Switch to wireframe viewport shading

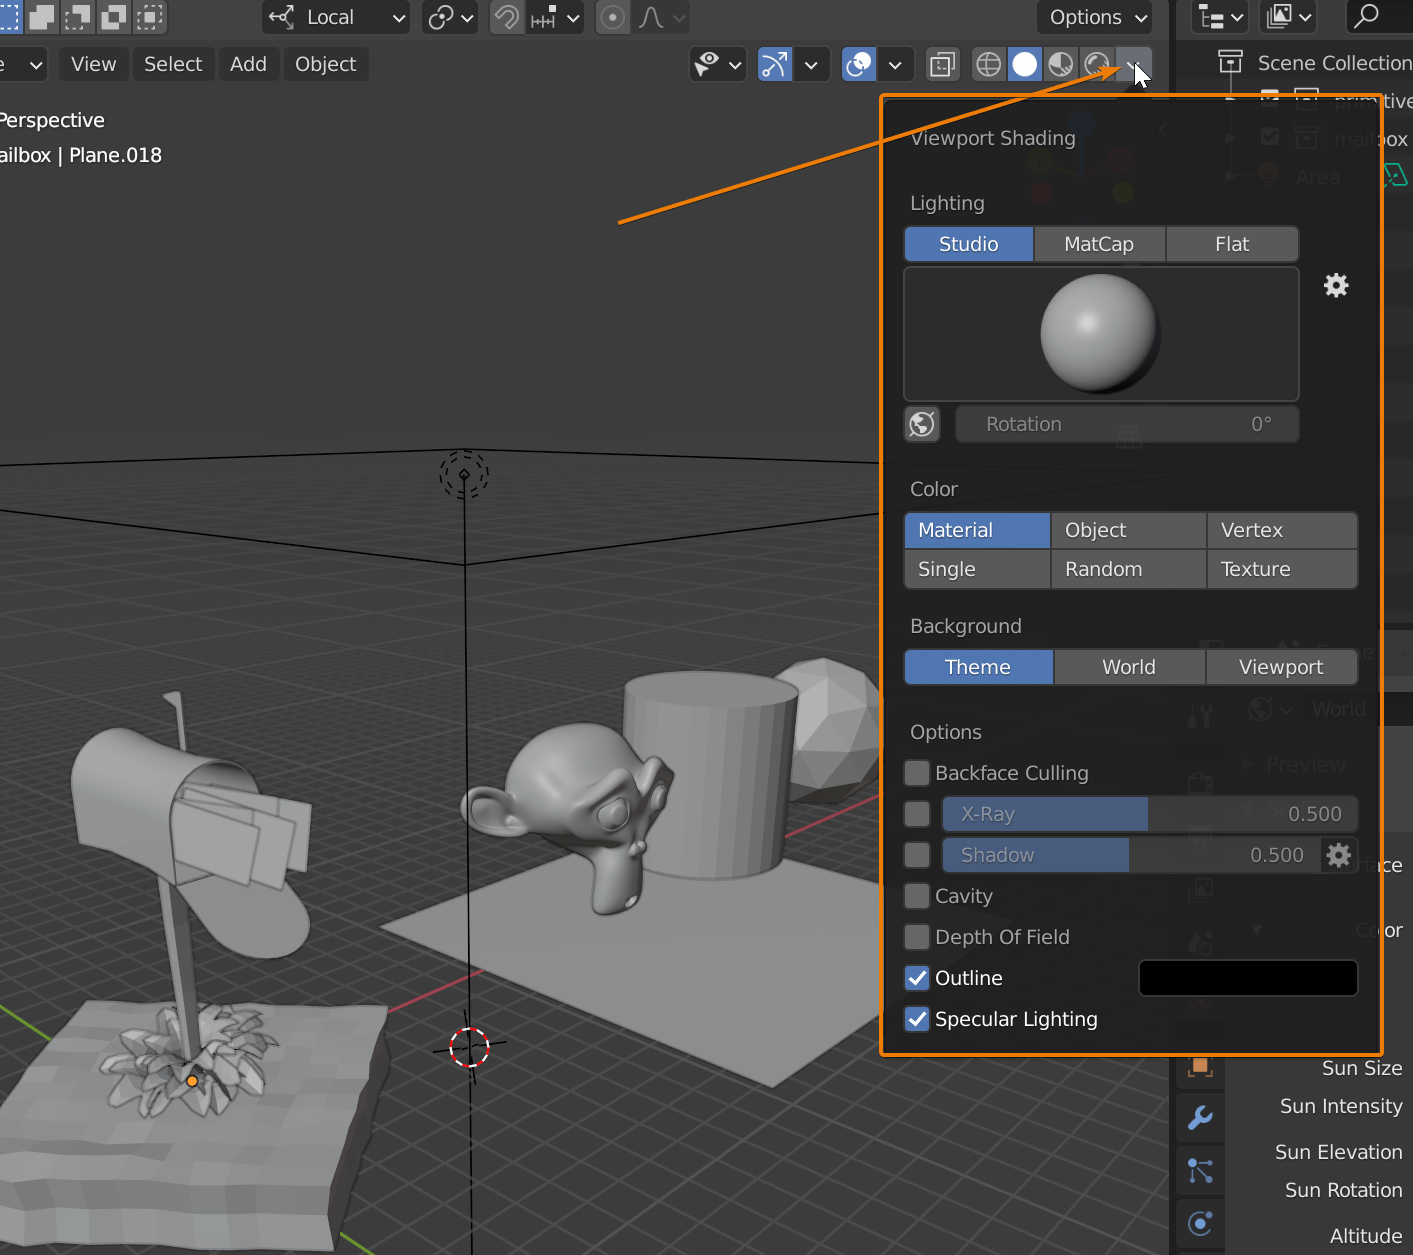click(988, 63)
